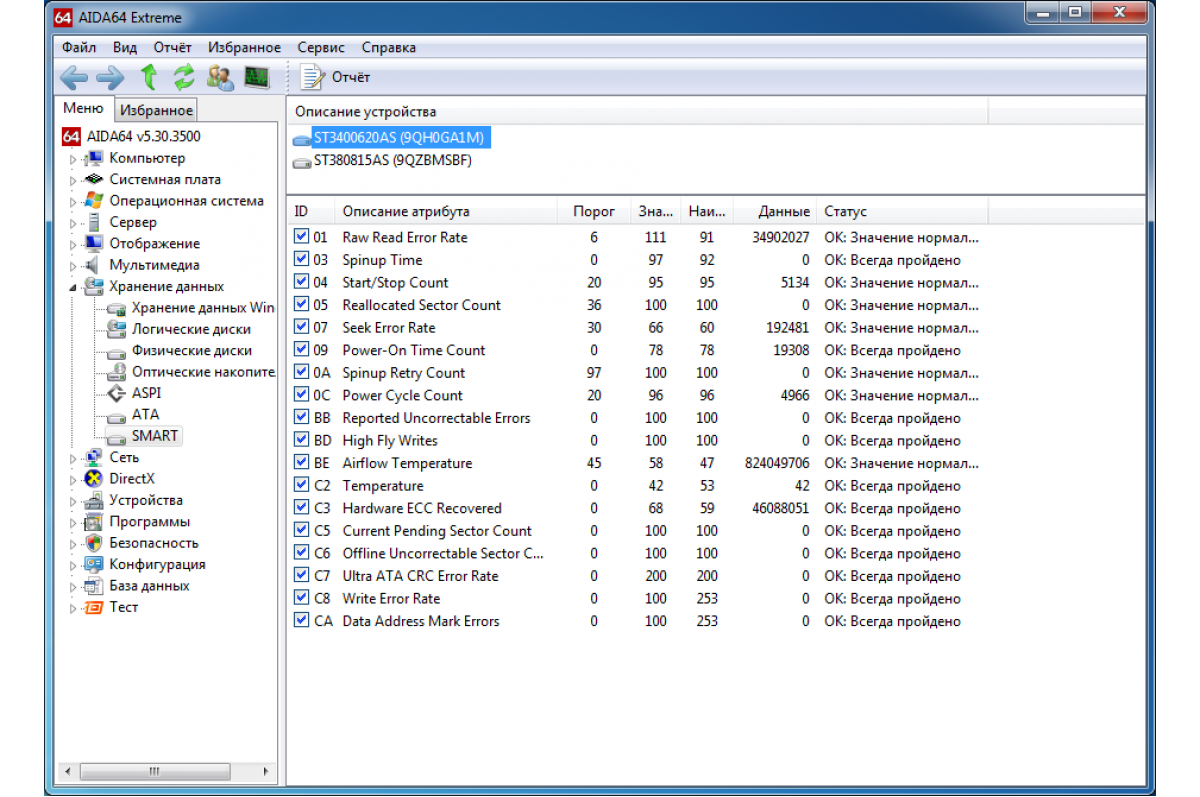The height and width of the screenshot is (797, 1200).
Task: Click the База данных tree icon
Action: pyautogui.click(x=95, y=586)
